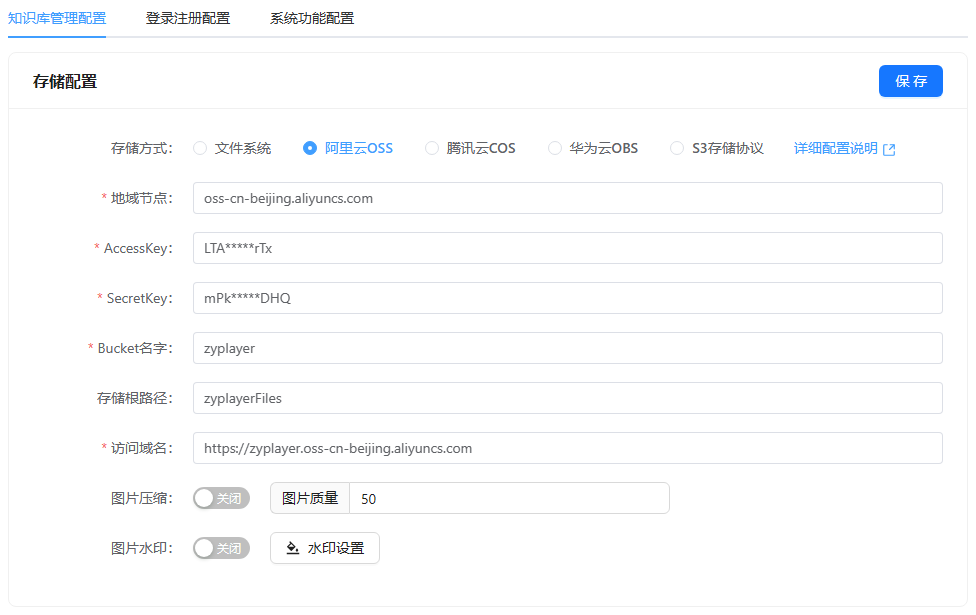Toggle the 图片压缩 switch on
This screenshot has width=976, height=615.
click(221, 498)
